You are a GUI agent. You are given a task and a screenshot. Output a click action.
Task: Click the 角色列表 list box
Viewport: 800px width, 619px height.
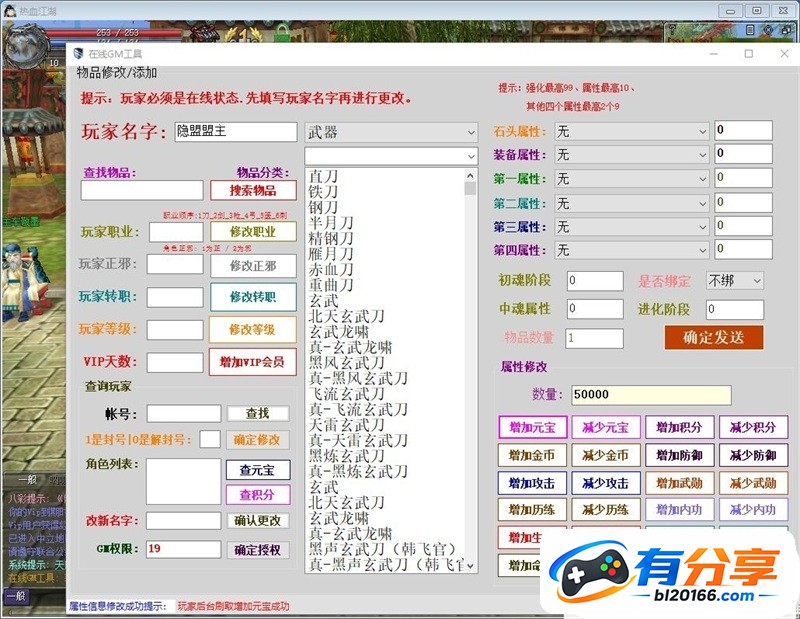click(183, 481)
